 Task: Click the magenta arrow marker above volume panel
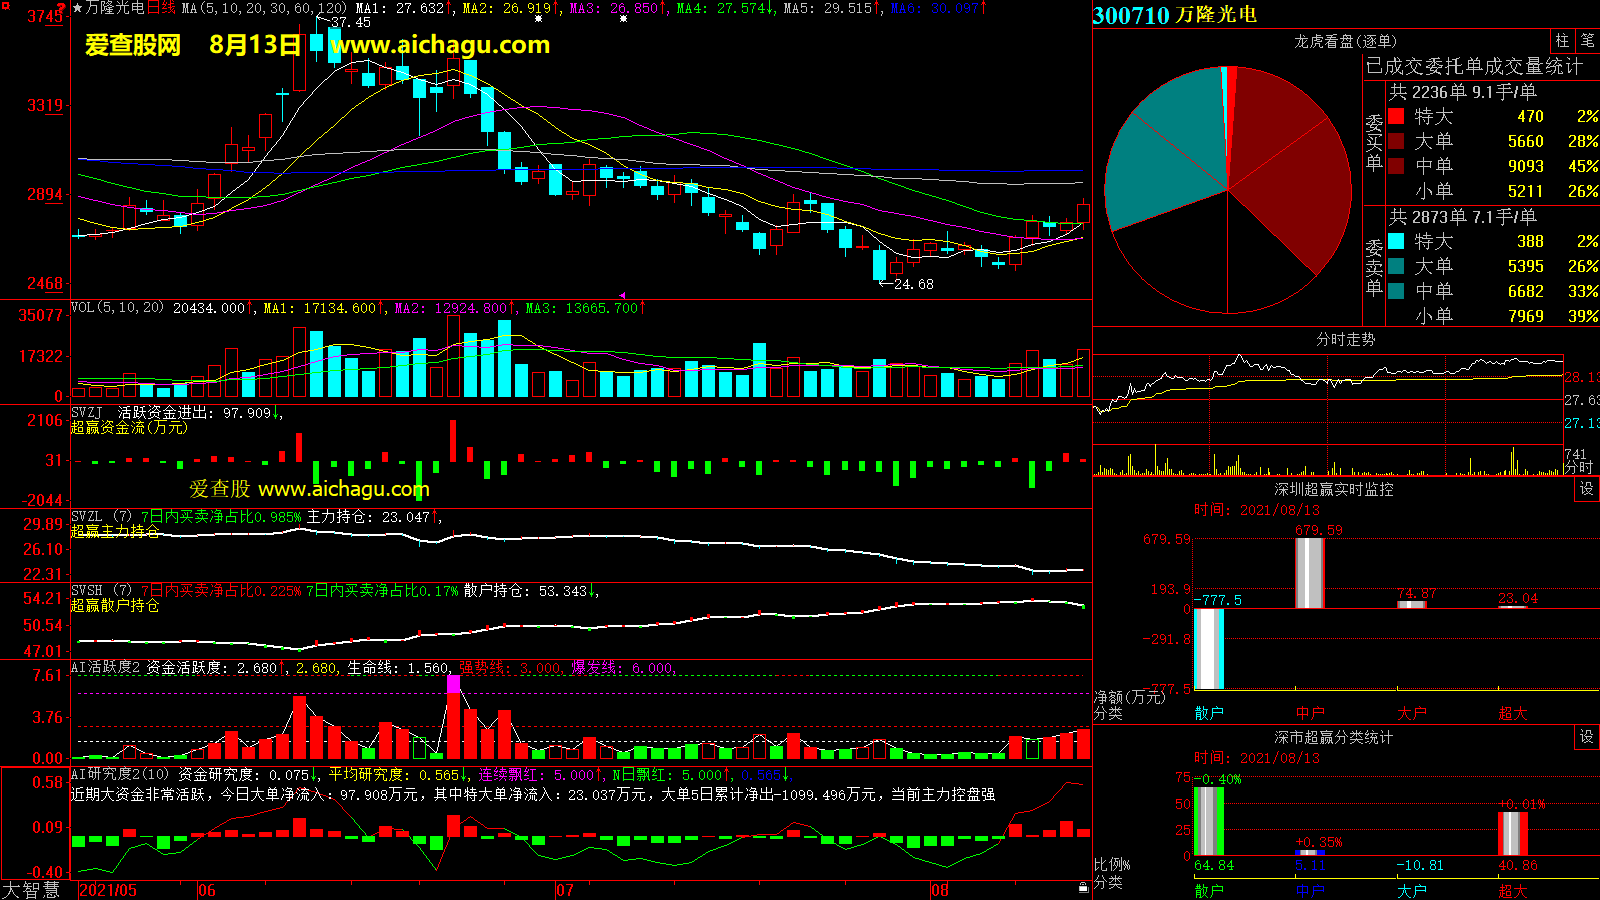point(622,296)
